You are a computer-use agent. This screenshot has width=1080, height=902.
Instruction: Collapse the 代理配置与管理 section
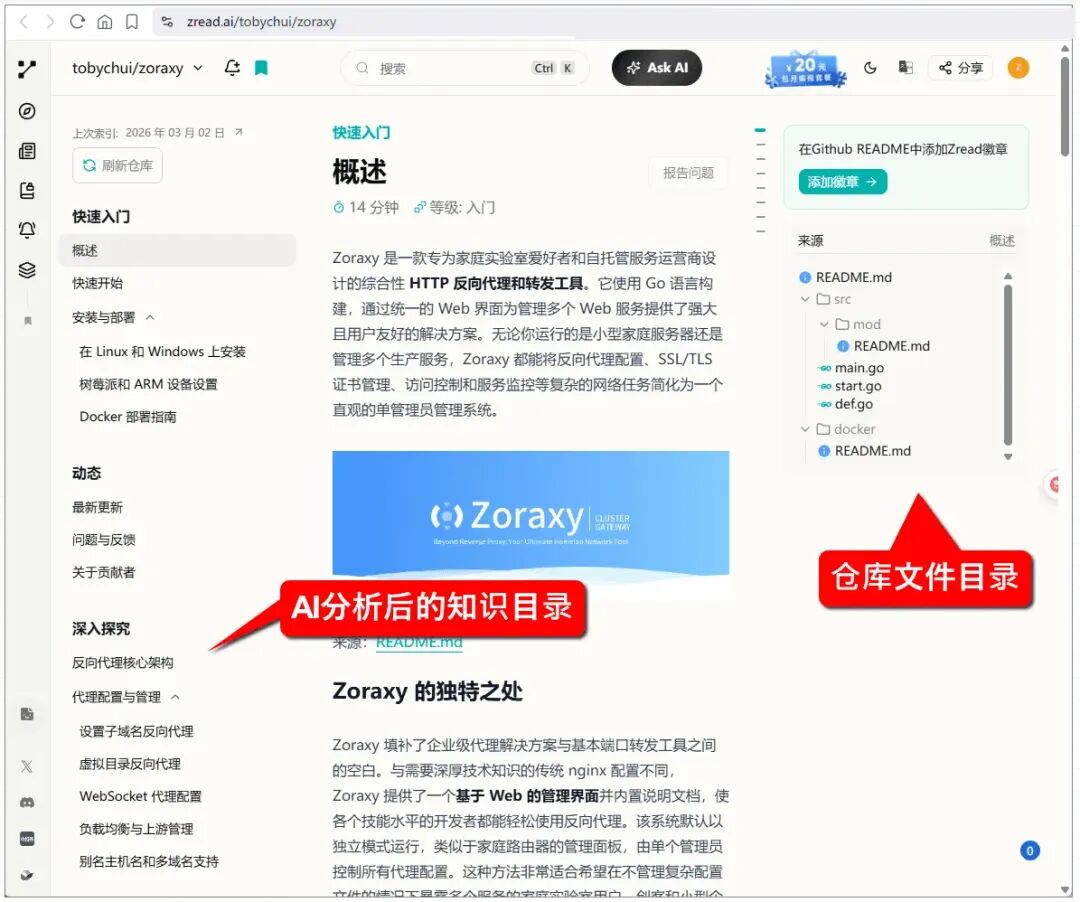(176, 697)
